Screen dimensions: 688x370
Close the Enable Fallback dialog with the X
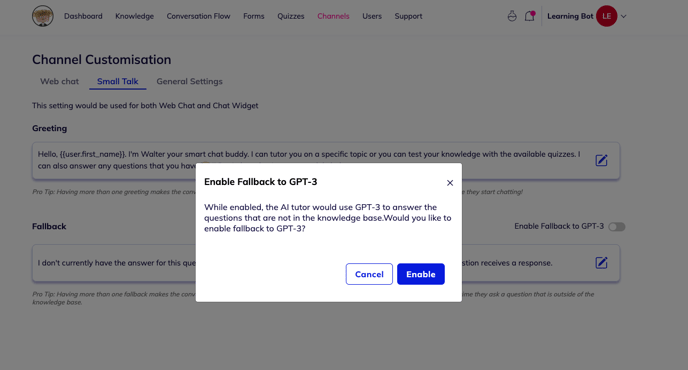450,183
